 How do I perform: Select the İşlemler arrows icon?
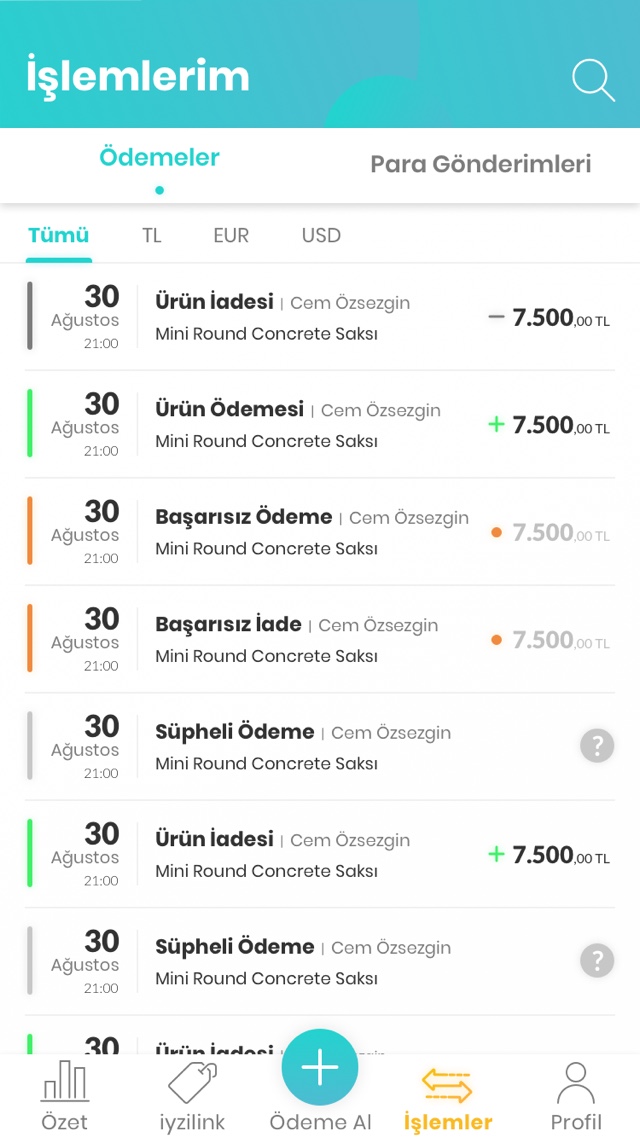(447, 1084)
